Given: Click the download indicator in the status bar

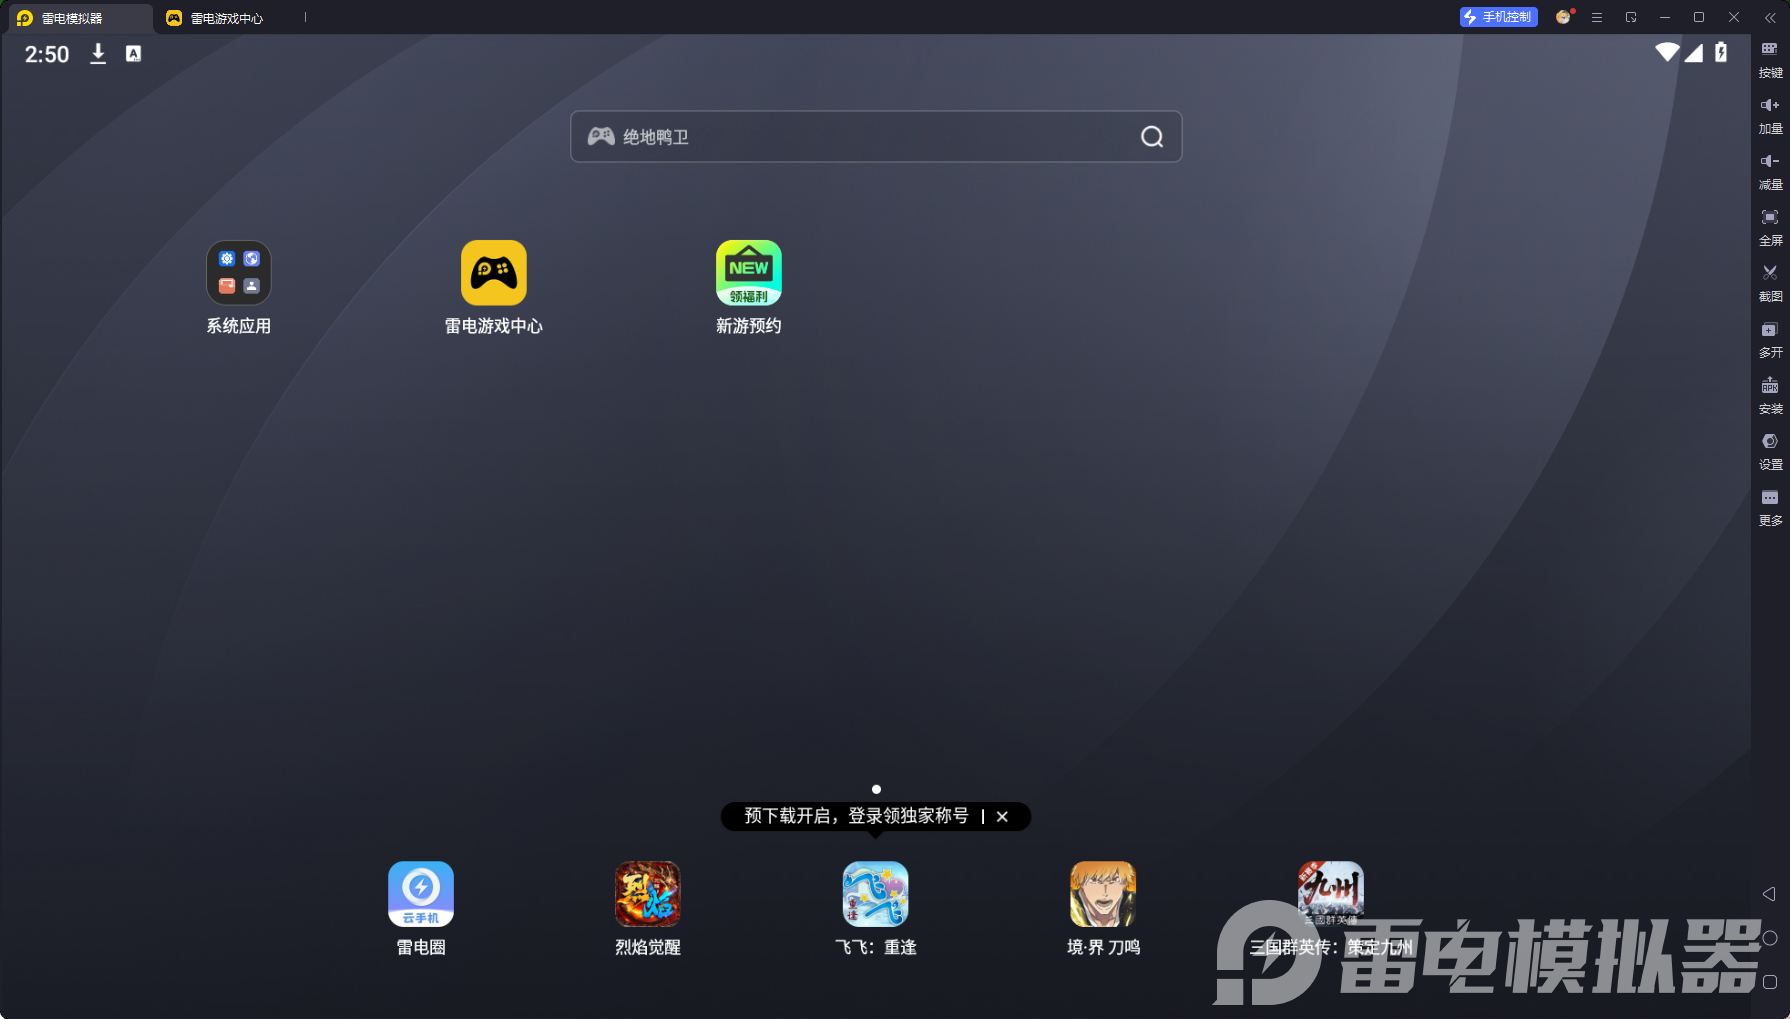Looking at the screenshot, I should [98, 54].
